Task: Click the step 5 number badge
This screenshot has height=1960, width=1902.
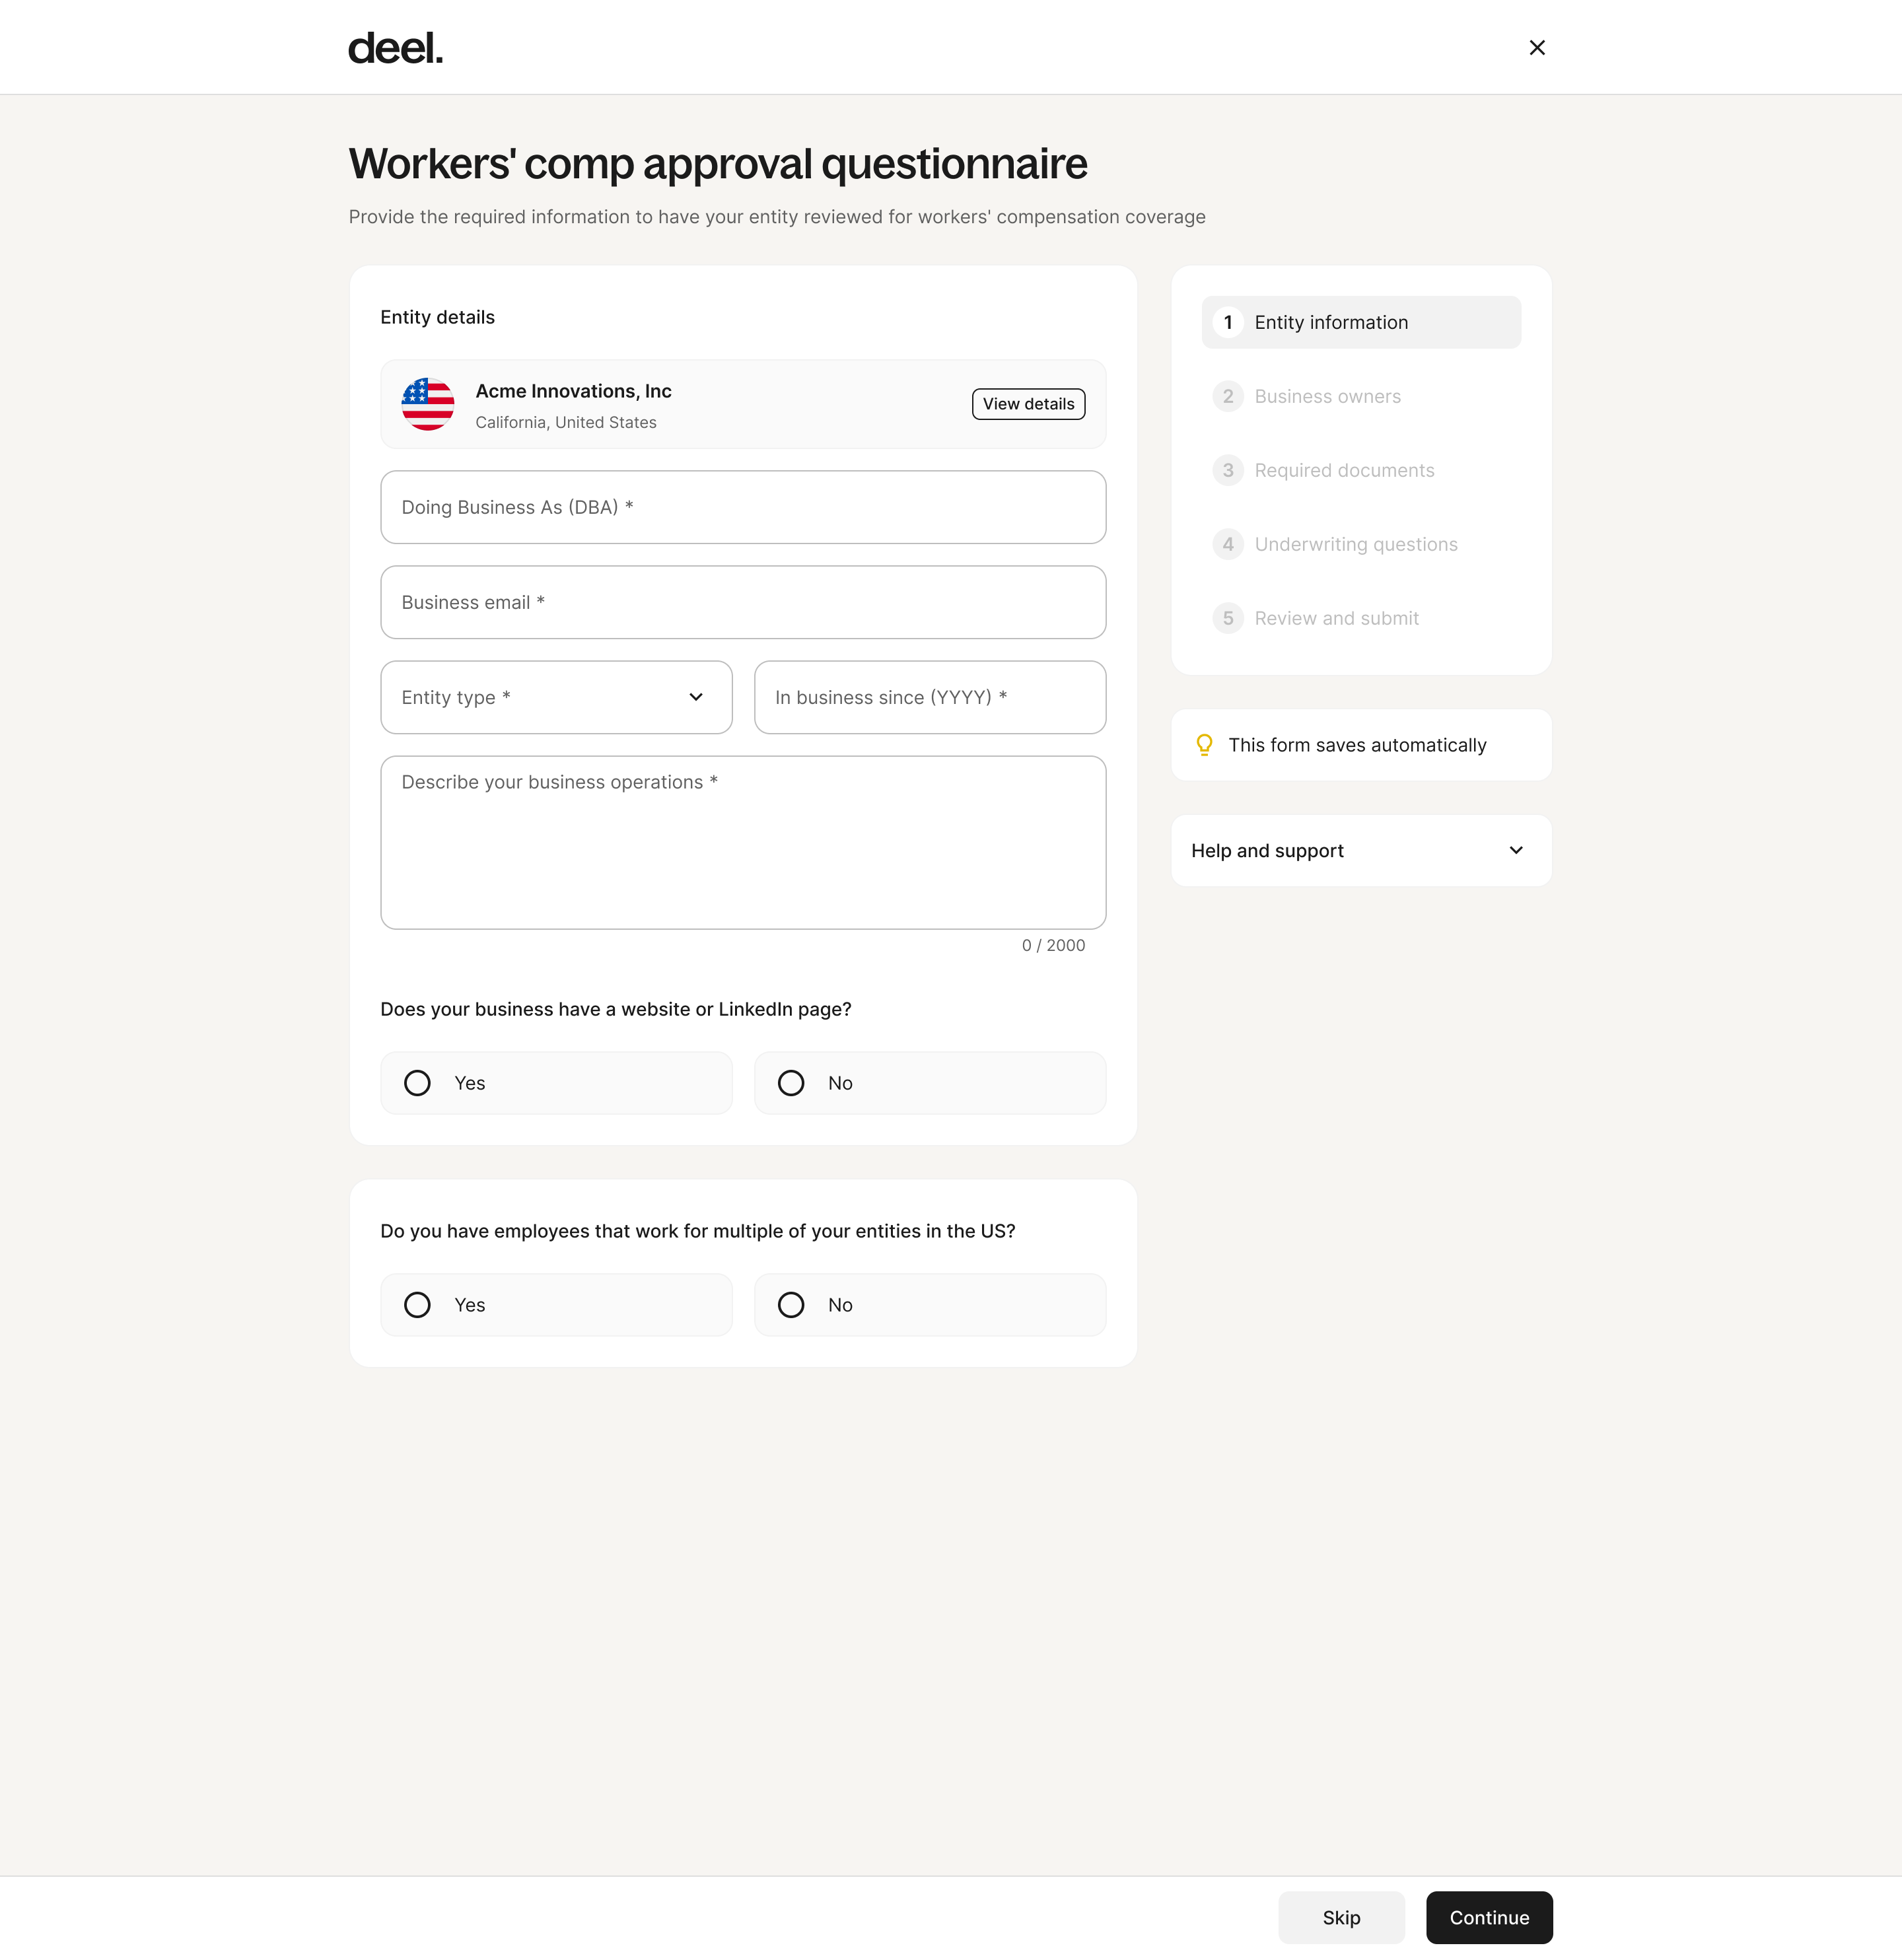Action: pyautogui.click(x=1228, y=618)
